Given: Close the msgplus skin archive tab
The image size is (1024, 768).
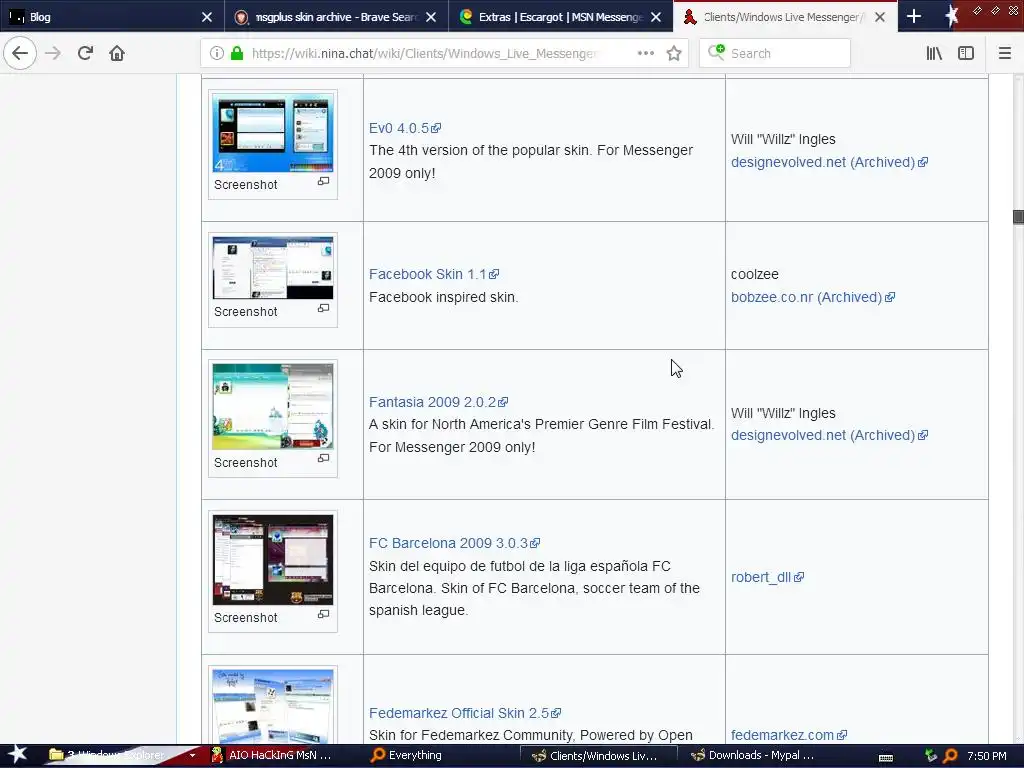Looking at the screenshot, I should 431,17.
